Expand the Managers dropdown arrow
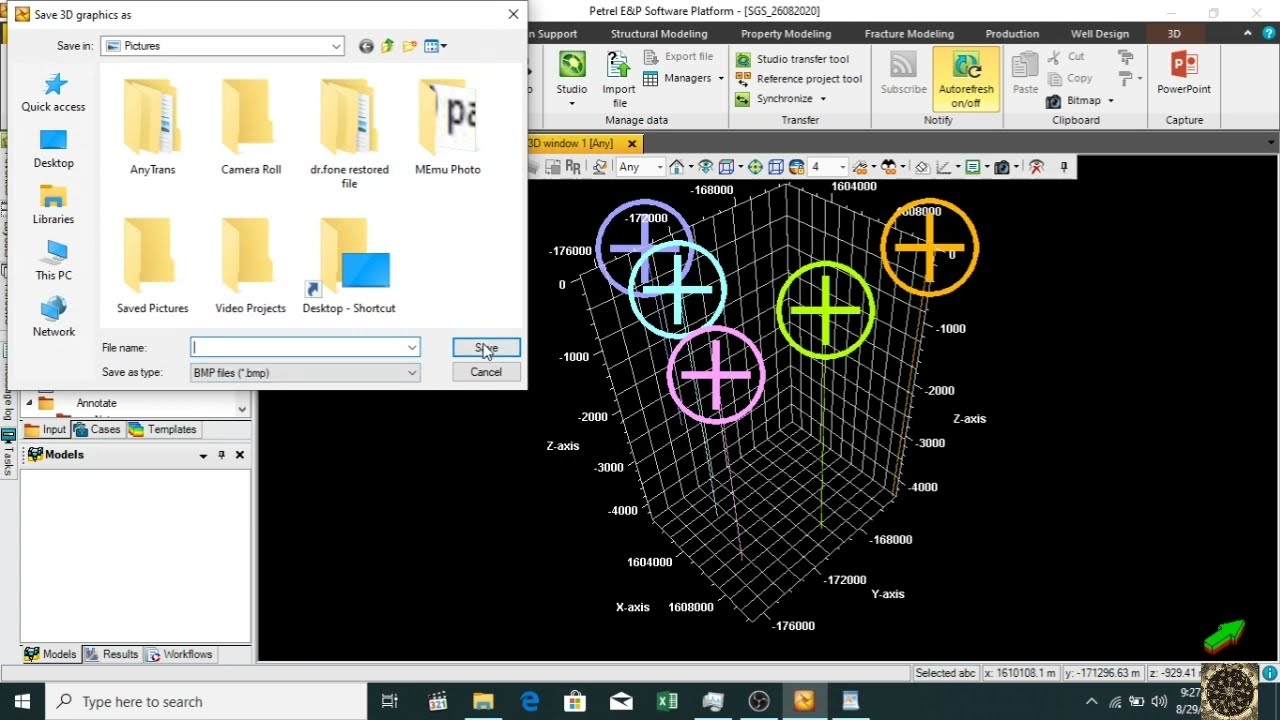This screenshot has width=1280, height=720. [721, 78]
